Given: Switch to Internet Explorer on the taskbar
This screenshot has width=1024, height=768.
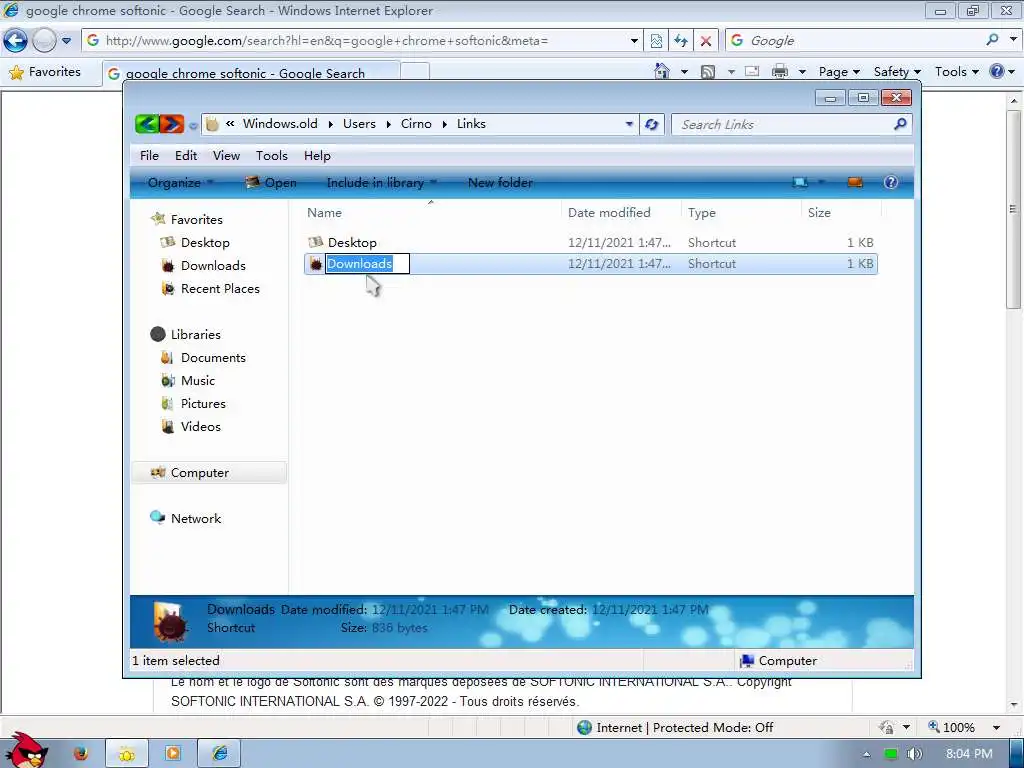Looking at the screenshot, I should (219, 754).
